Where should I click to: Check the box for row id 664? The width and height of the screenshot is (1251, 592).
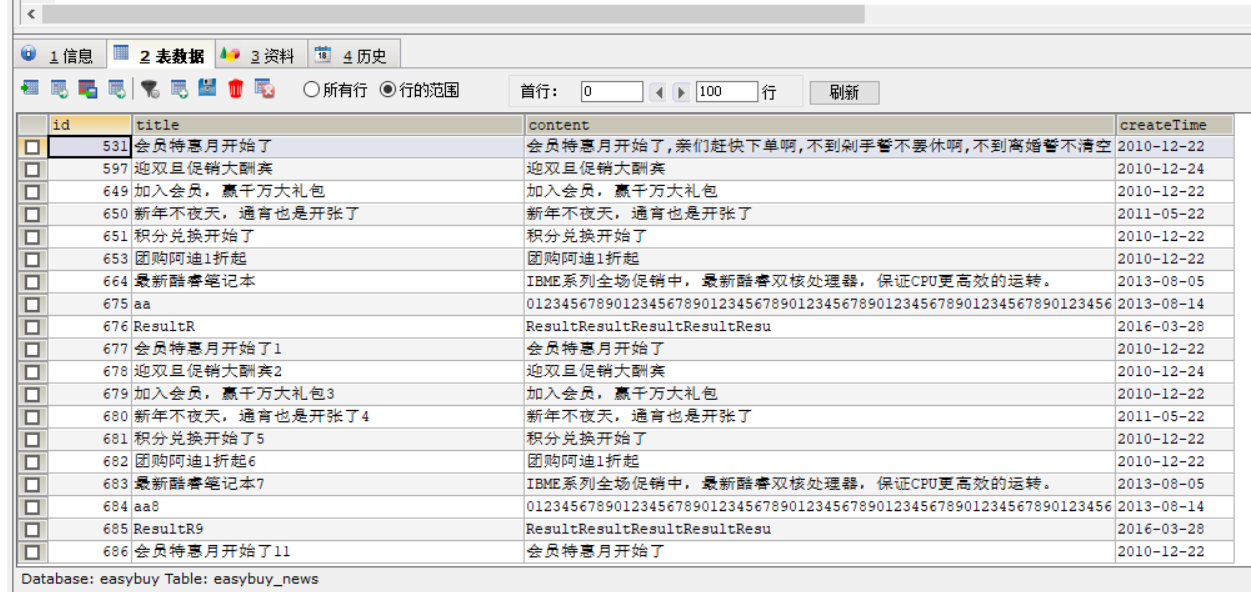(33, 282)
